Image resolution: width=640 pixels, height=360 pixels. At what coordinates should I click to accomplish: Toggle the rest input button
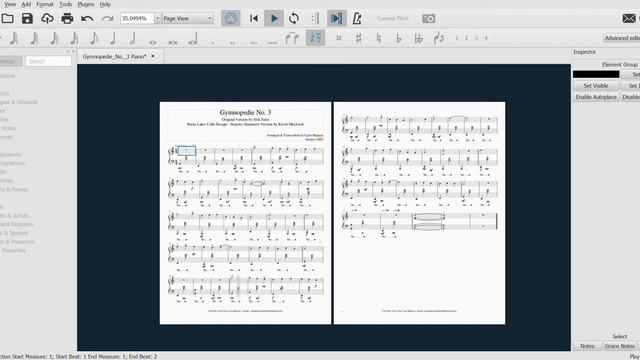click(x=316, y=38)
